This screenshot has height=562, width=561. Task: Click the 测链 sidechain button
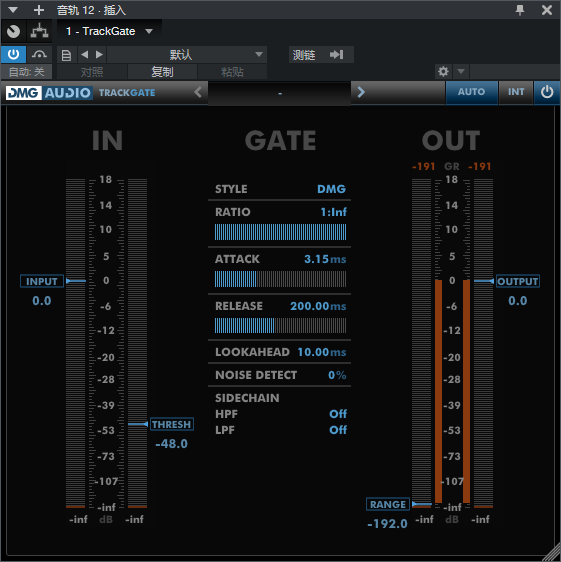(x=304, y=55)
